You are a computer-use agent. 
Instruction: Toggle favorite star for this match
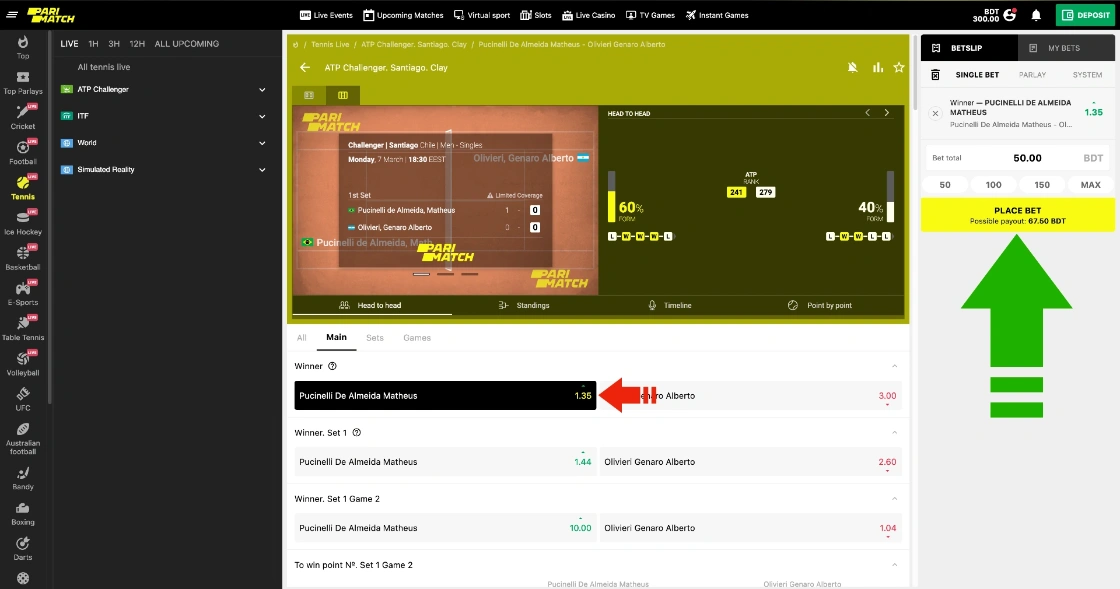[x=899, y=67]
